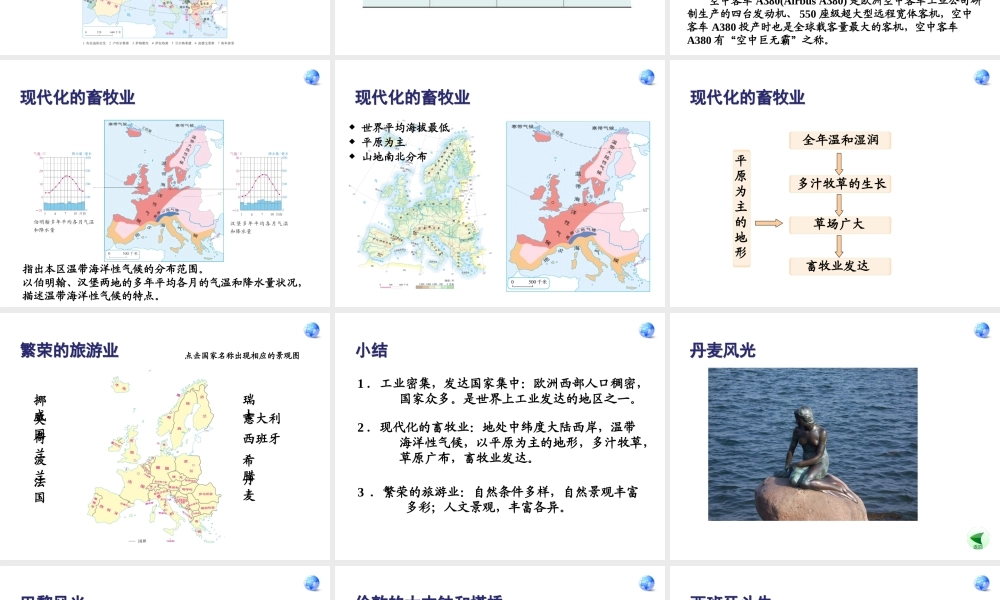Click 世界平均海拔最低 bullet text

406,128
